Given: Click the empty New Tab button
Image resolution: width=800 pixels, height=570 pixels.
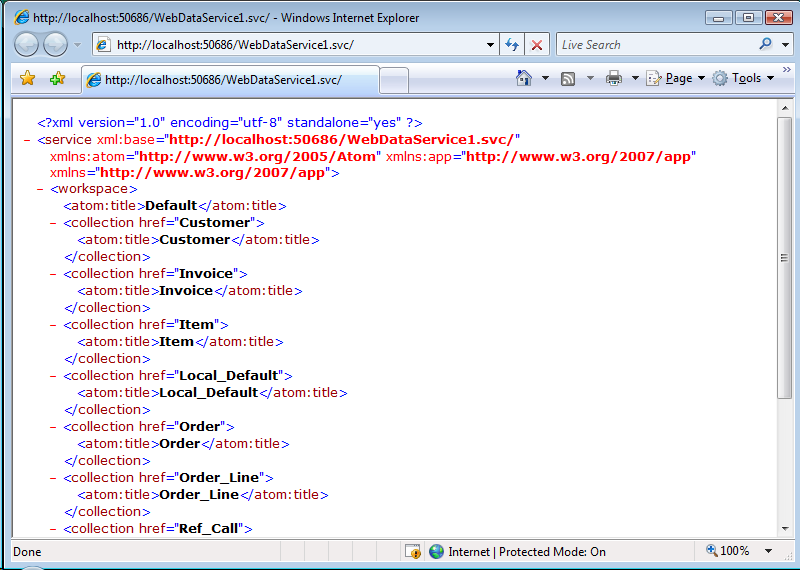Looking at the screenshot, I should [394, 80].
